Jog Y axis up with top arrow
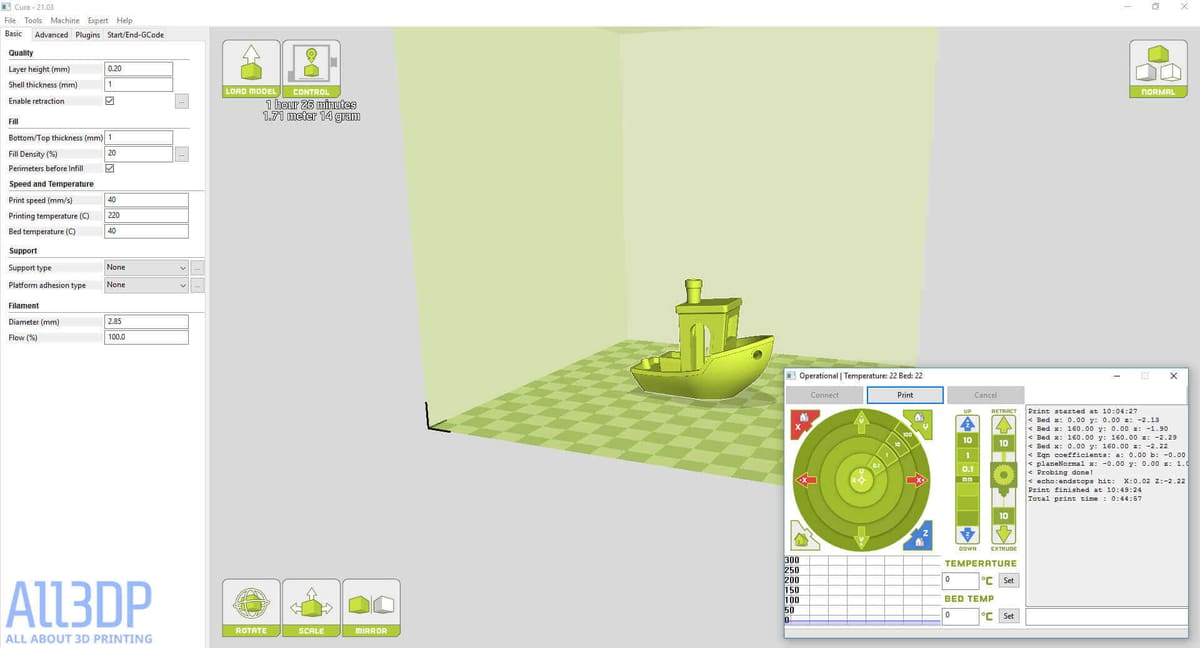This screenshot has width=1200, height=648. [x=861, y=421]
